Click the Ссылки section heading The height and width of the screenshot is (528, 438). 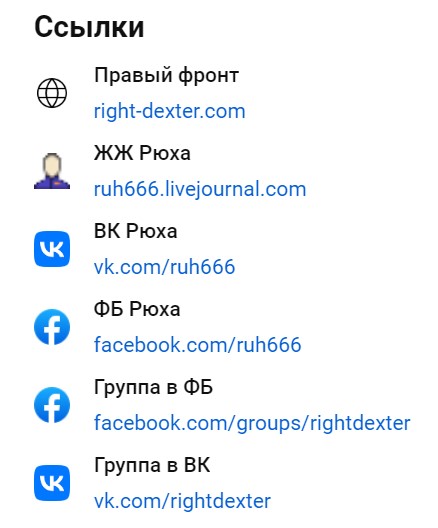click(89, 27)
